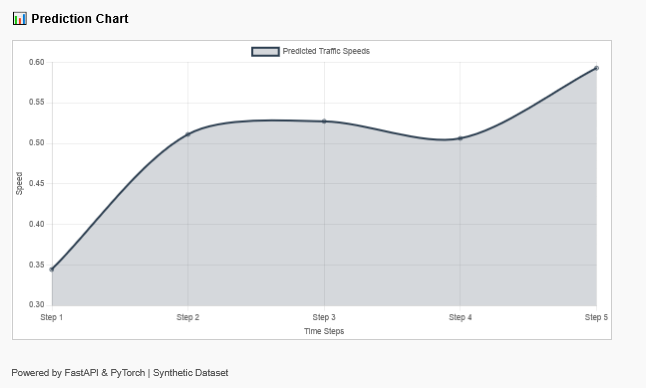Click the Time Steps axis title
The image size is (646, 388).
pyautogui.click(x=324, y=331)
